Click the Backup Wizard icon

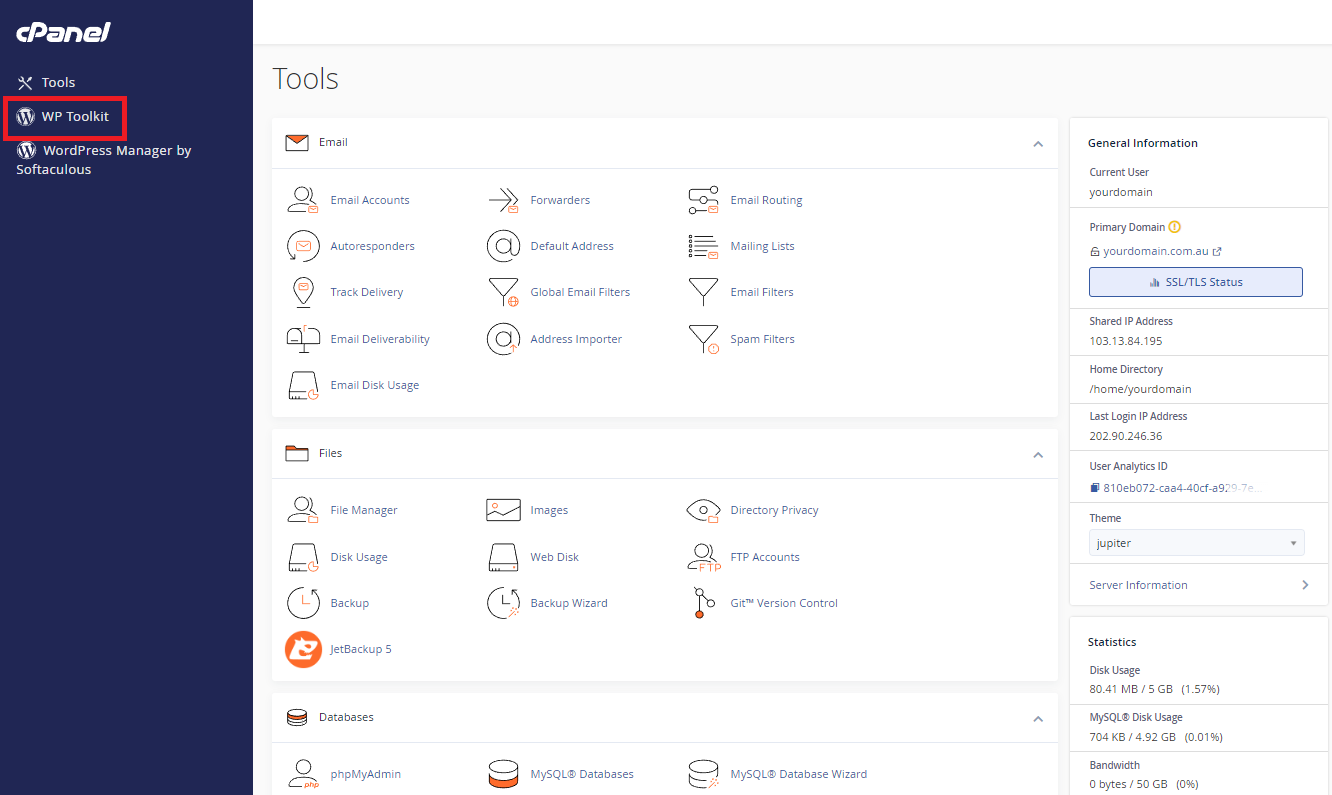[x=503, y=603]
